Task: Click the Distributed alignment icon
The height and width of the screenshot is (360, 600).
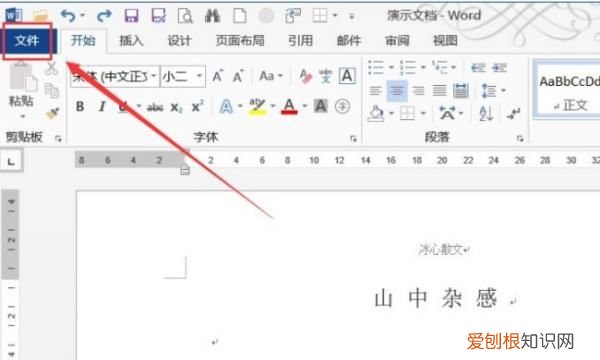Action: 461,91
